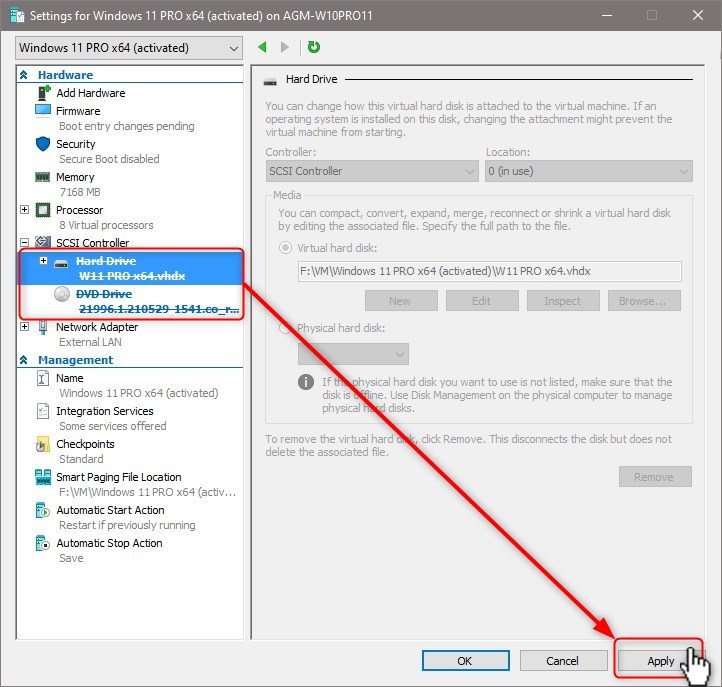The width and height of the screenshot is (722, 687).
Task: Open the Controller dropdown
Action: pyautogui.click(x=372, y=171)
